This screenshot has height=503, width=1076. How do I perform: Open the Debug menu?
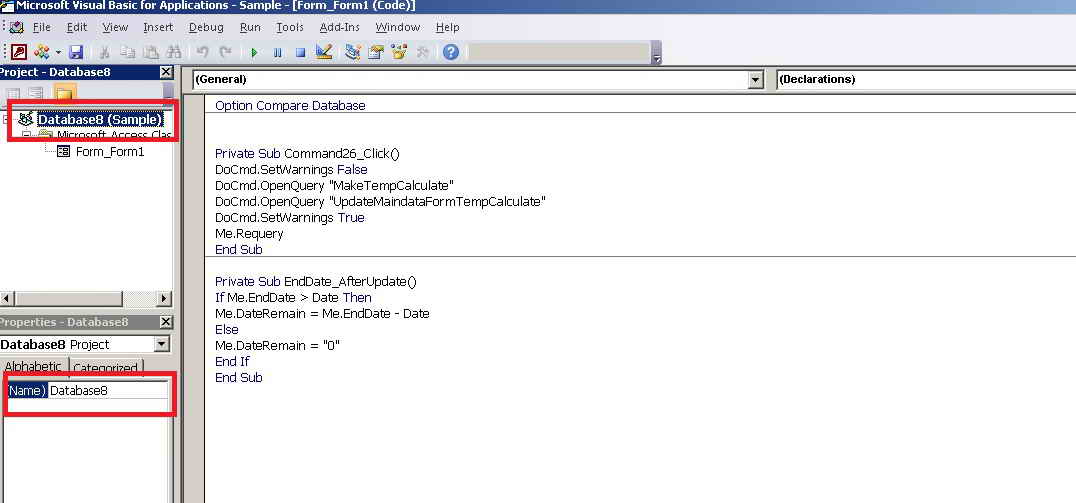(206, 27)
